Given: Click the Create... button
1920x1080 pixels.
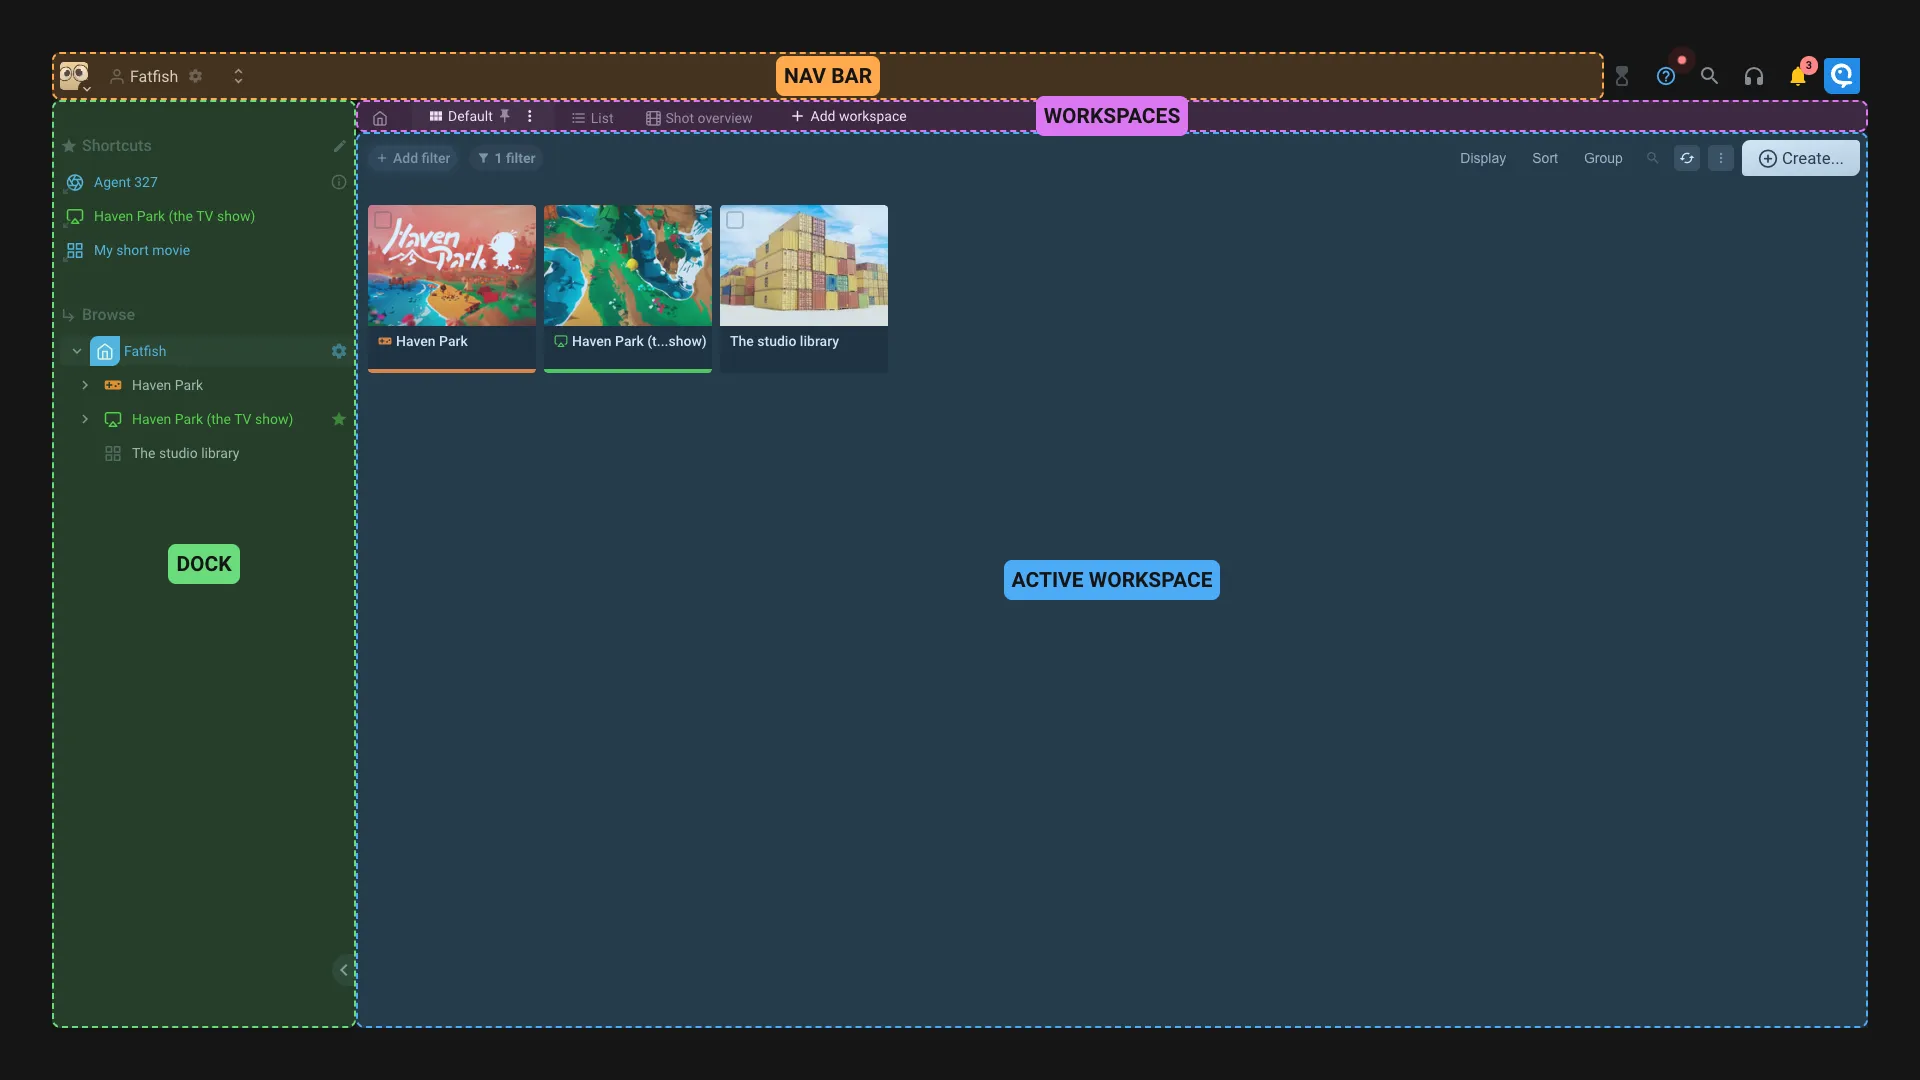Looking at the screenshot, I should pos(1800,158).
